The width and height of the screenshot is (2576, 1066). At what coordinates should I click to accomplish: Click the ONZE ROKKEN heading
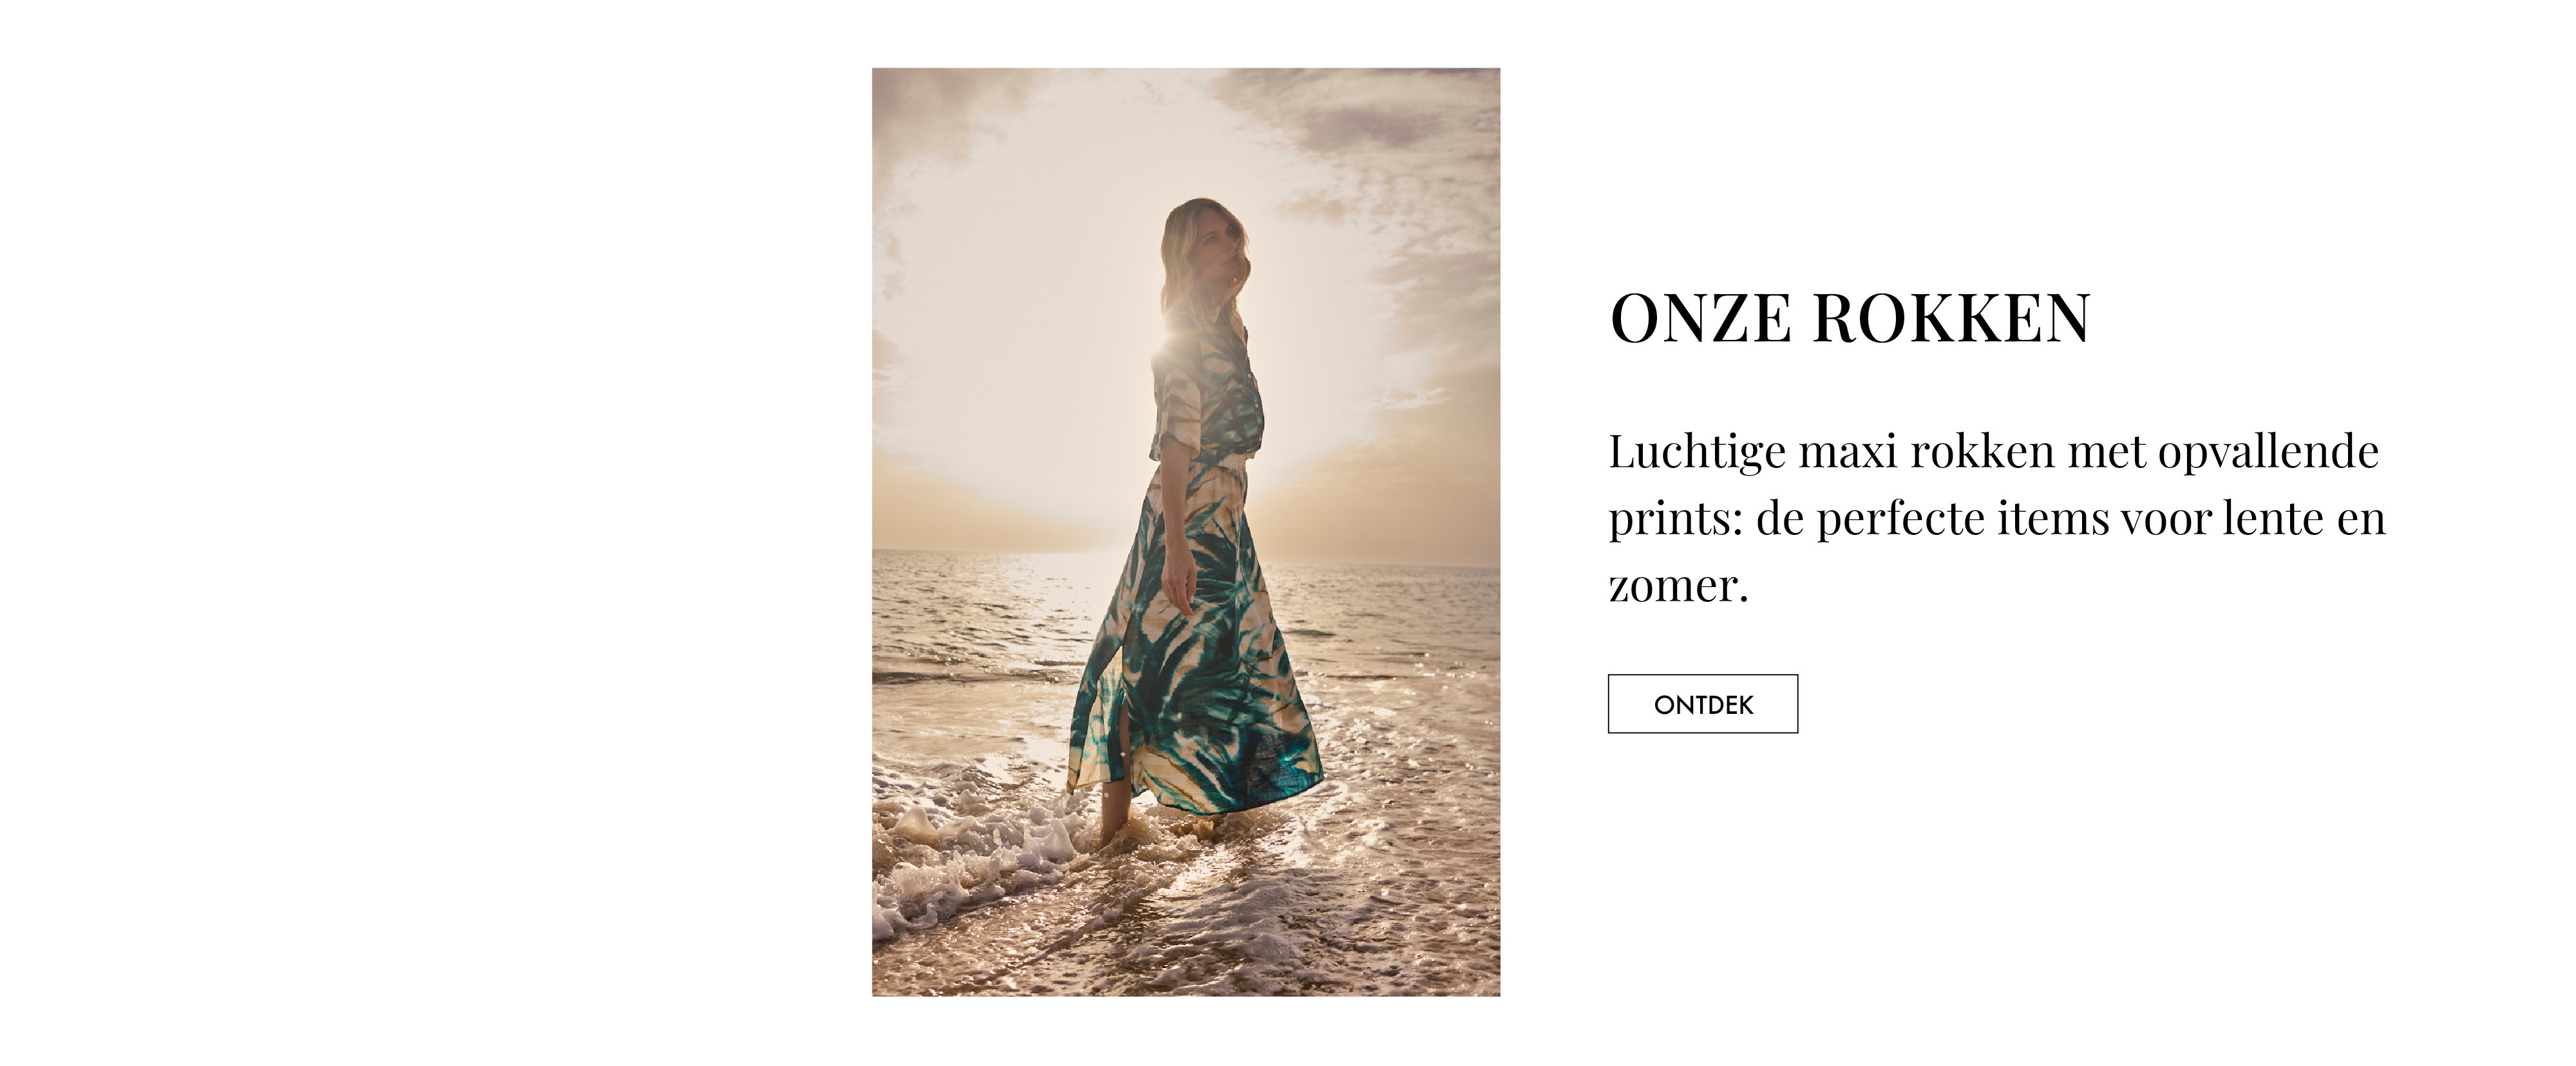[x=1850, y=318]
